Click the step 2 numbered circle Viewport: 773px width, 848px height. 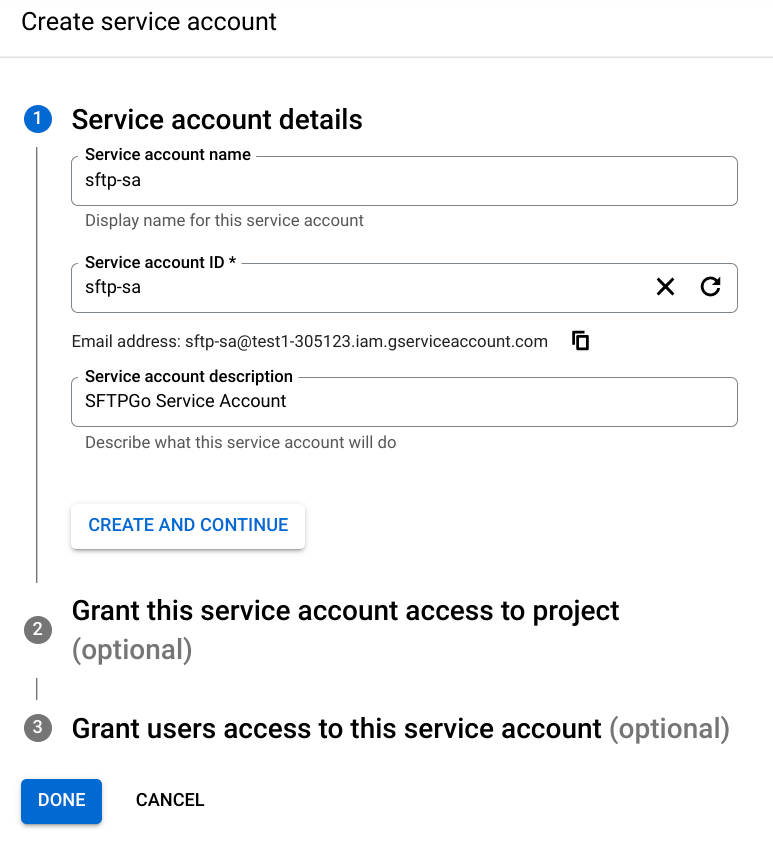click(x=37, y=630)
